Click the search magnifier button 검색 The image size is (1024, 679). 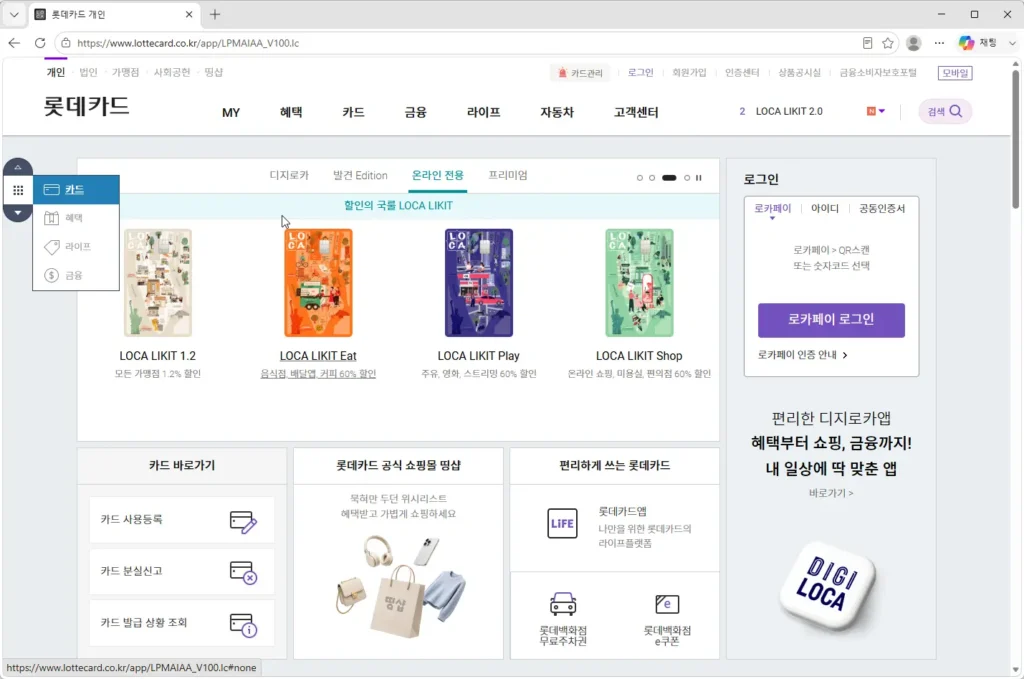[x=945, y=112]
